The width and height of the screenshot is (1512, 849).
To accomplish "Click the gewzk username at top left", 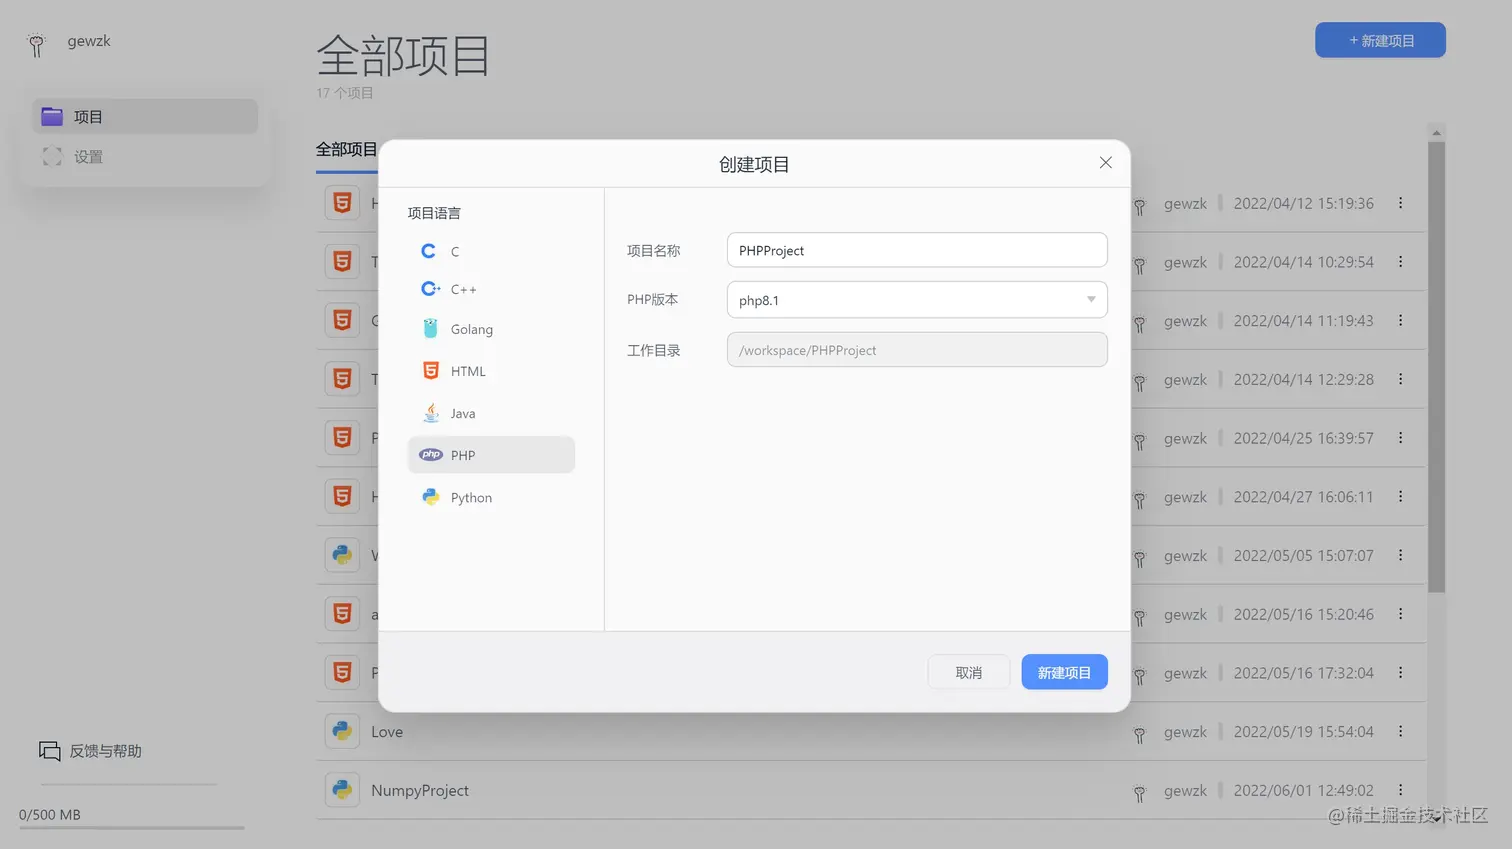I will click(89, 41).
